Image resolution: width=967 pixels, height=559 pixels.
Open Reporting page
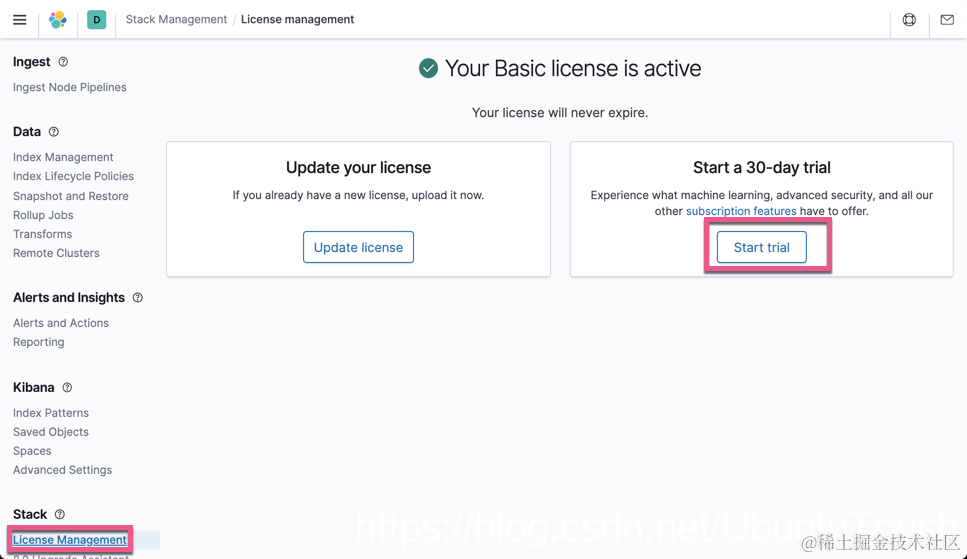38,342
